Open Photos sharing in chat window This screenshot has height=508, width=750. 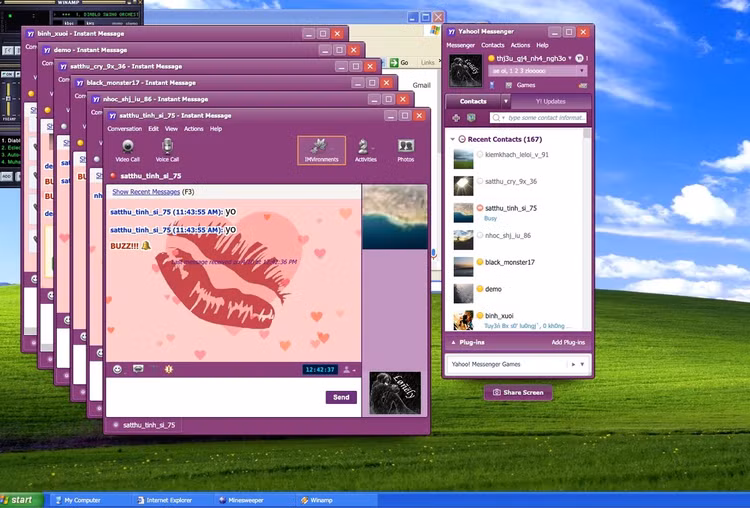point(405,150)
